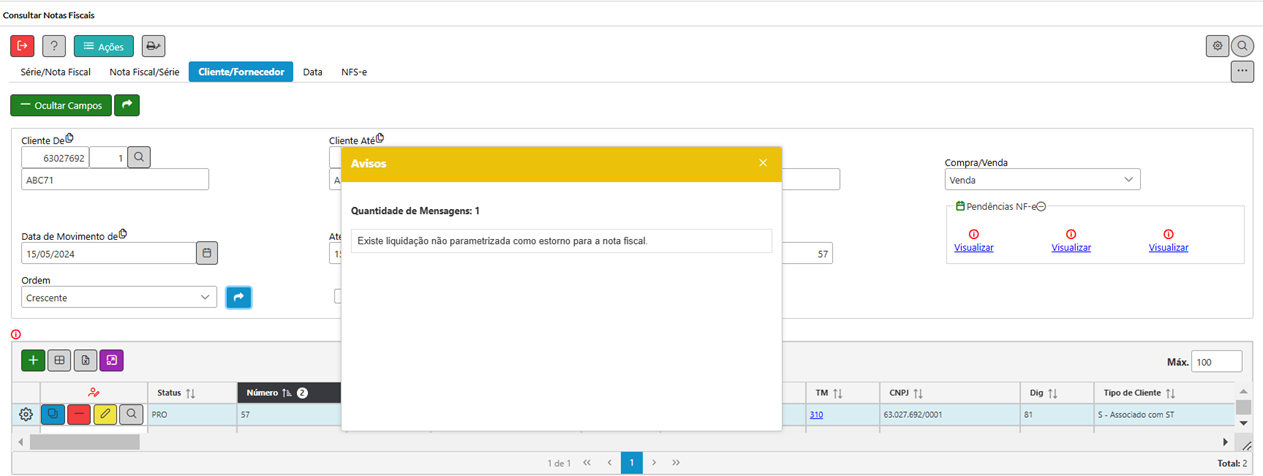Click the green plus add-record button
Viewport: 1263px width, 476px height.
click(x=33, y=360)
